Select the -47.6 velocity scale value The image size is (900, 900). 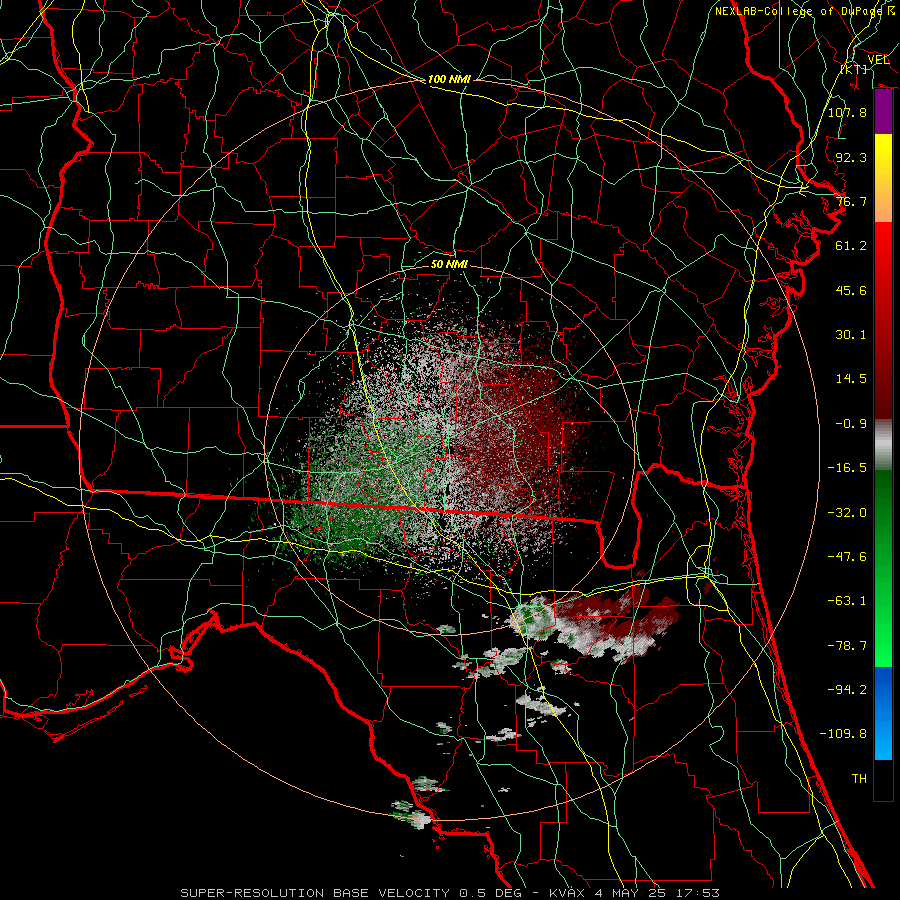(x=847, y=557)
